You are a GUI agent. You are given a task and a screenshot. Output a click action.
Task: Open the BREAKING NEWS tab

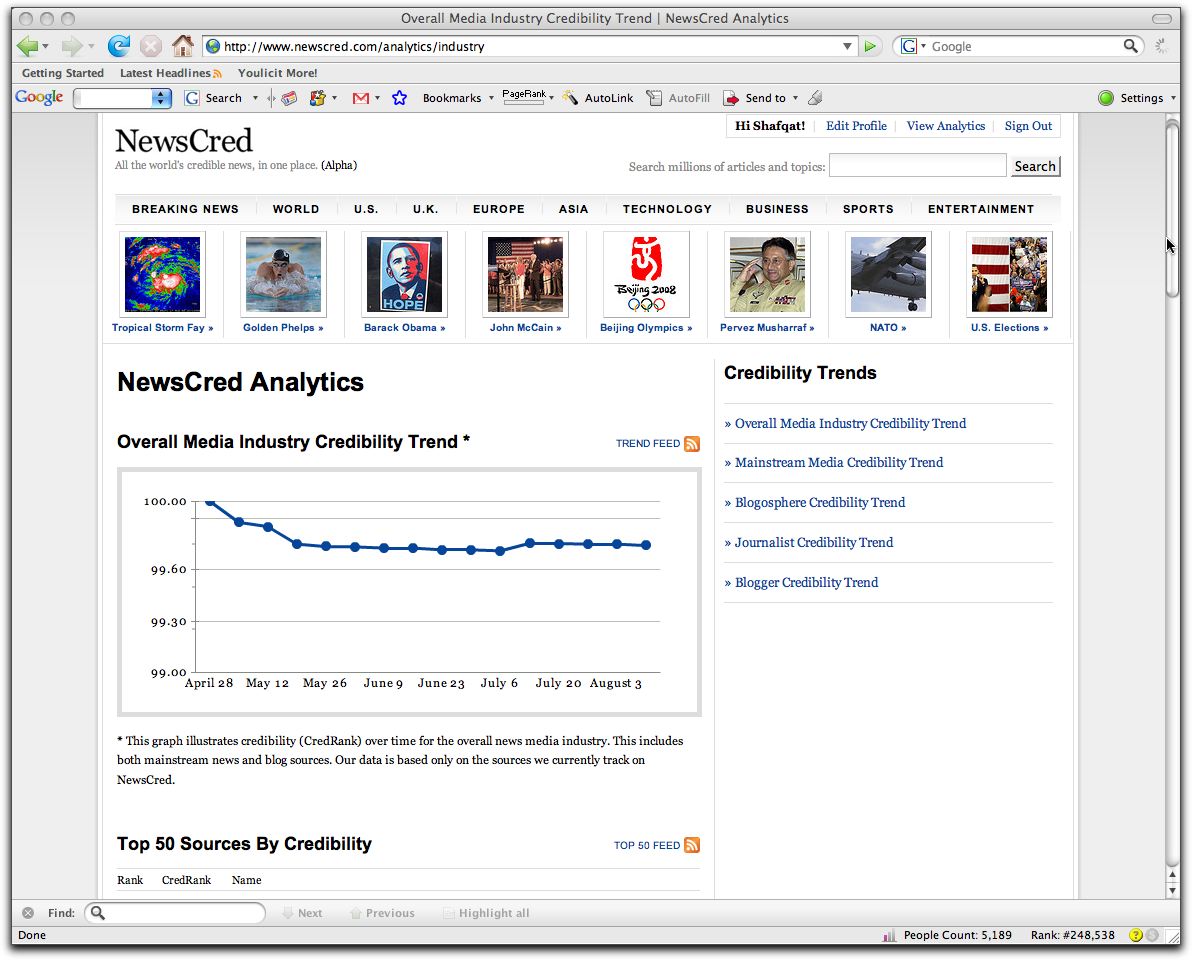[x=185, y=209]
